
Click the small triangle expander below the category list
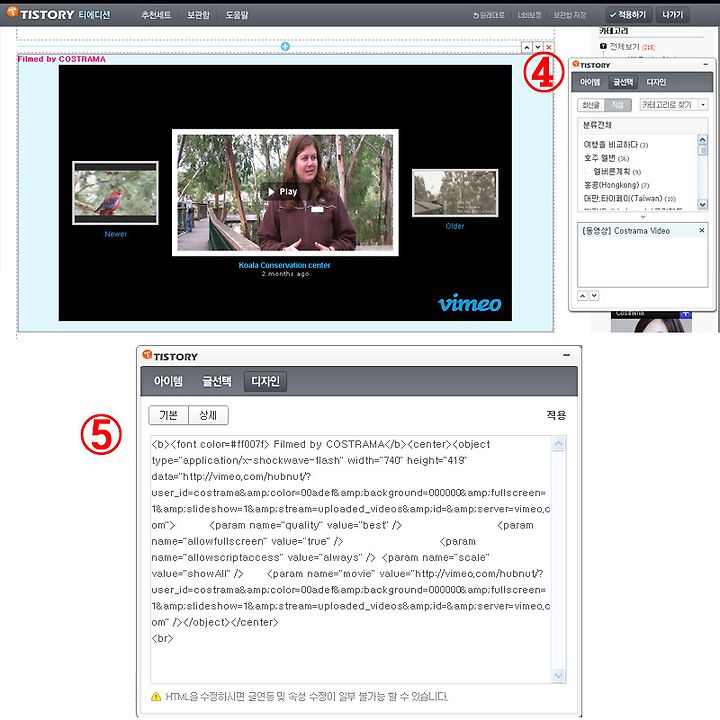point(643,217)
